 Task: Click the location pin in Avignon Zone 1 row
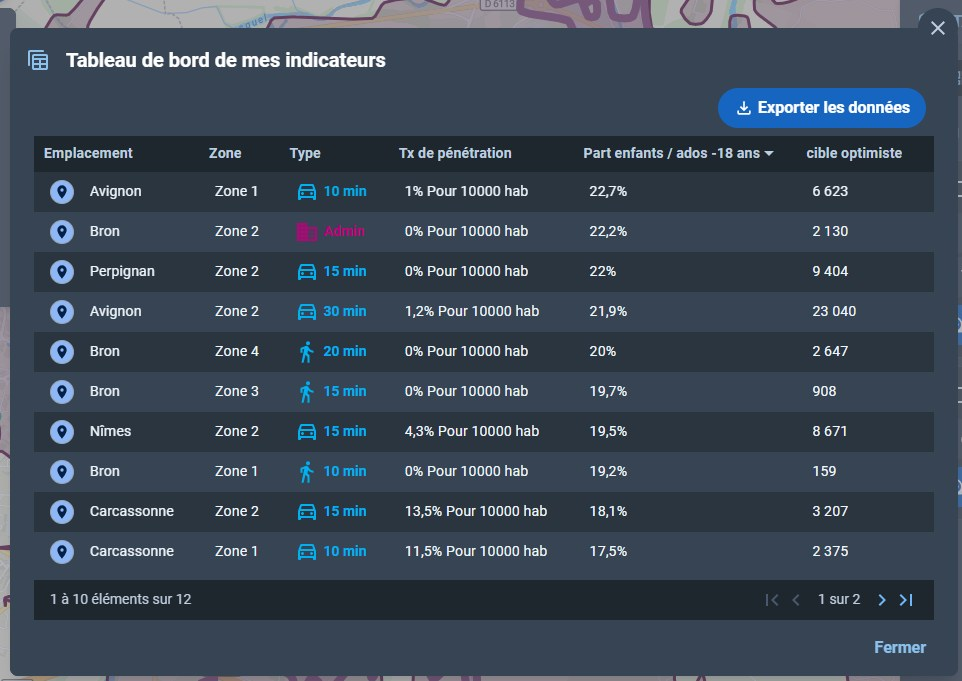pyautogui.click(x=61, y=192)
